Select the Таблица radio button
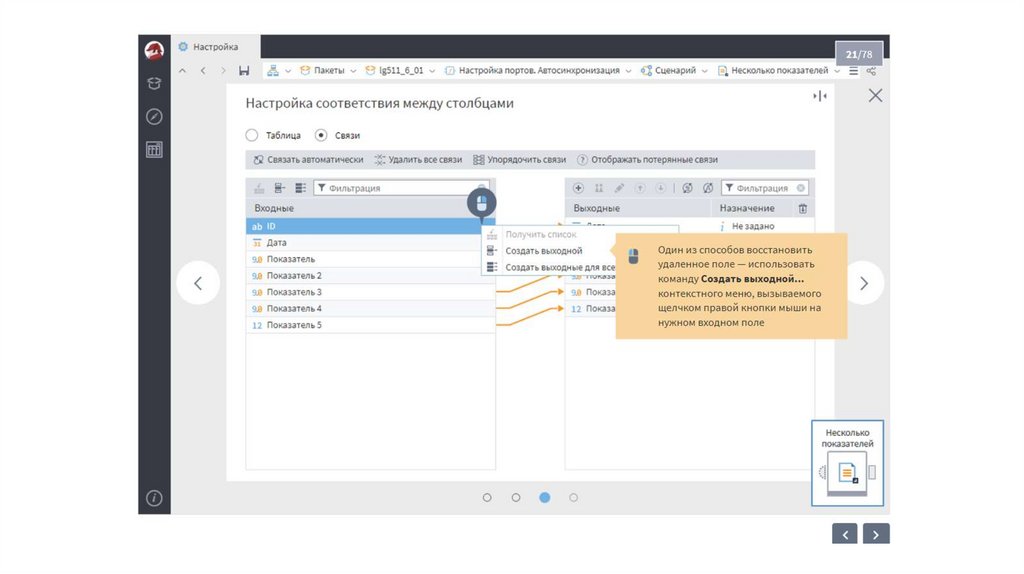 pyautogui.click(x=252, y=135)
